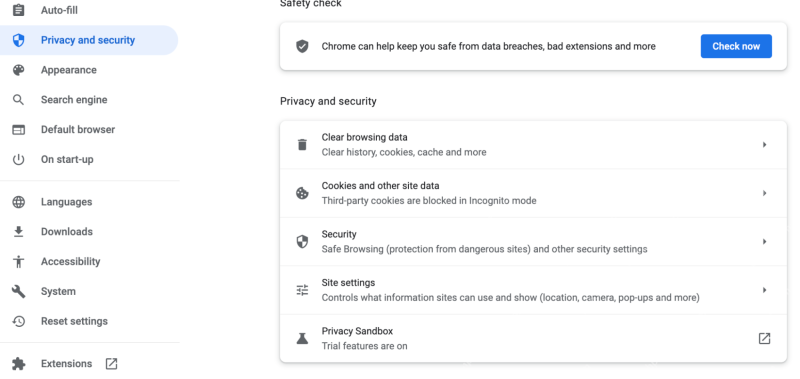
Task: Click the Check now button
Action: point(736,46)
